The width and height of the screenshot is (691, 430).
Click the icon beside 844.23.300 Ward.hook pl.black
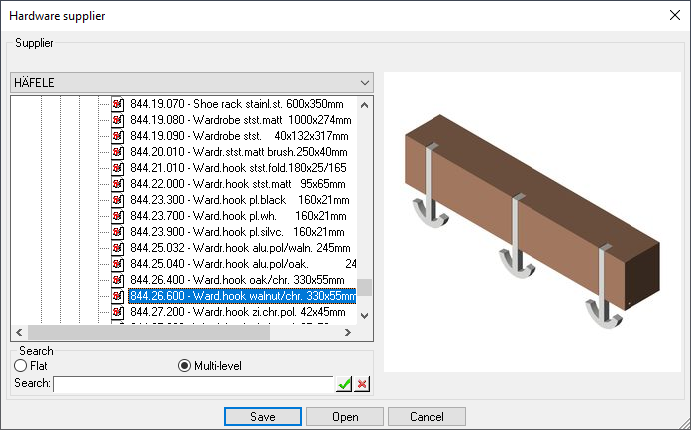coord(116,200)
